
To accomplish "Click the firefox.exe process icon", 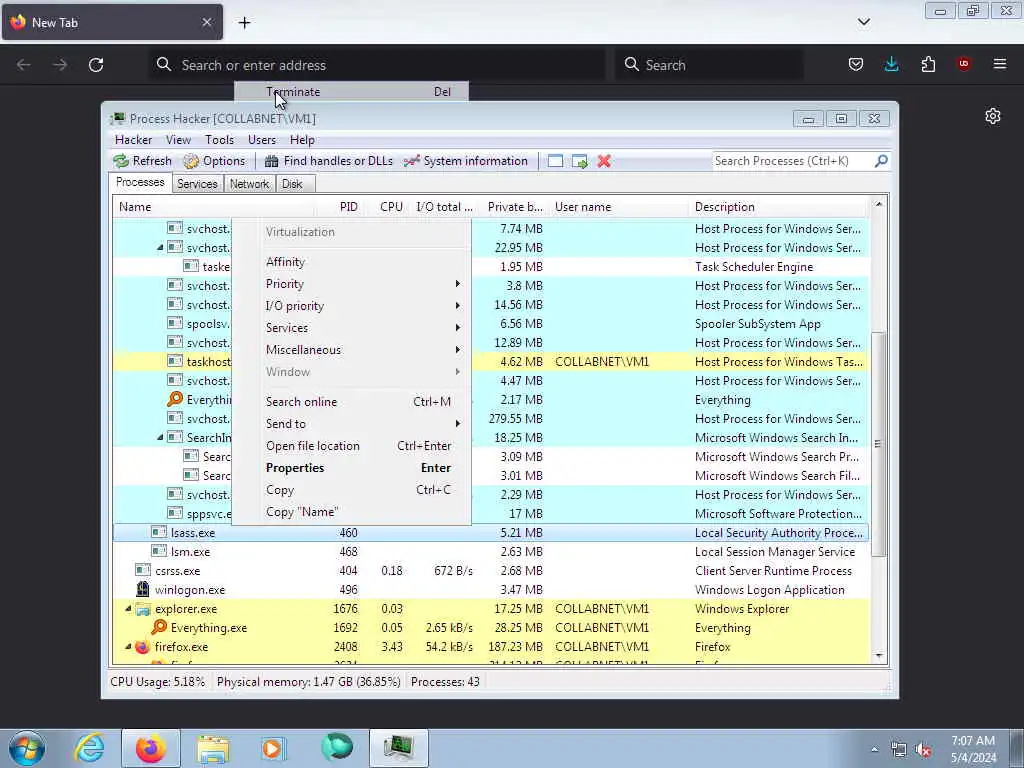I will click(x=142, y=647).
